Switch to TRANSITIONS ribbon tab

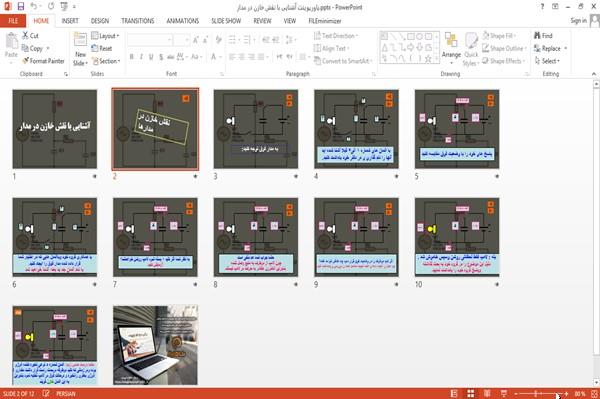pos(138,21)
